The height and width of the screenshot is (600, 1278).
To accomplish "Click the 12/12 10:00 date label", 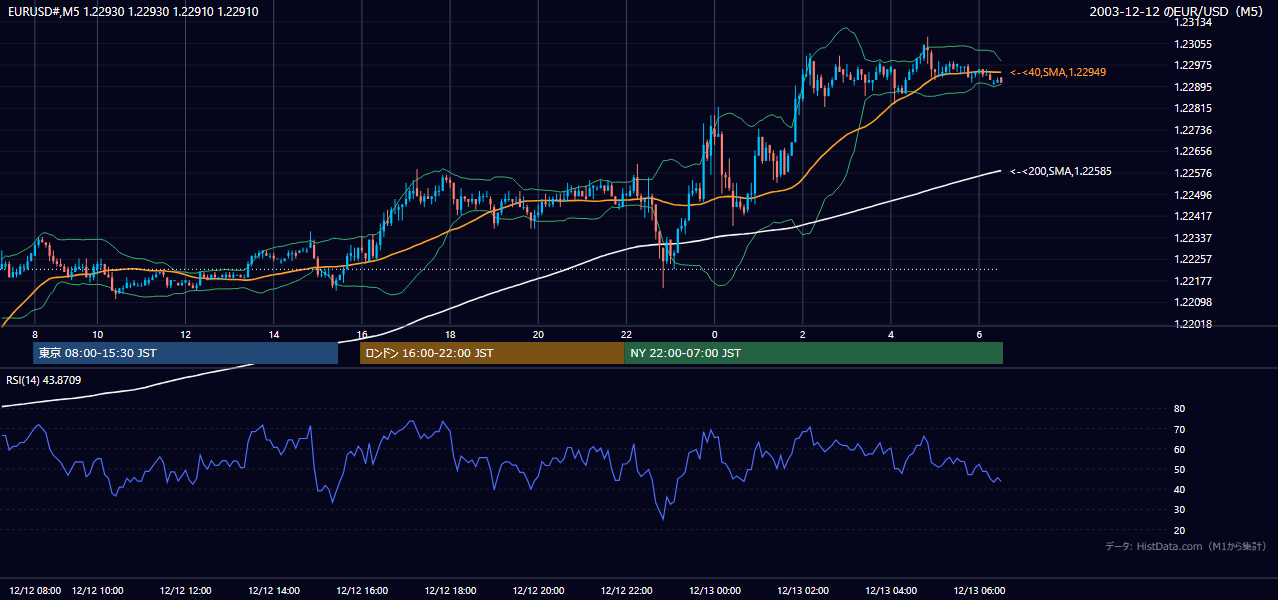I will [97, 590].
